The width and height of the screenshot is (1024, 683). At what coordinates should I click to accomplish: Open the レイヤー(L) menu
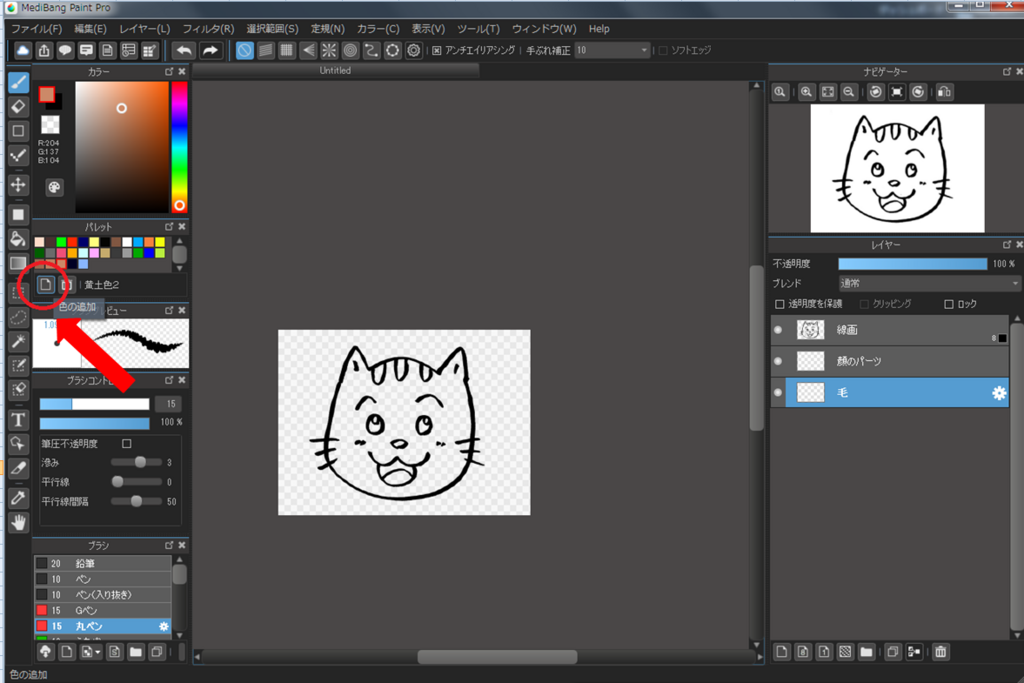coord(144,29)
